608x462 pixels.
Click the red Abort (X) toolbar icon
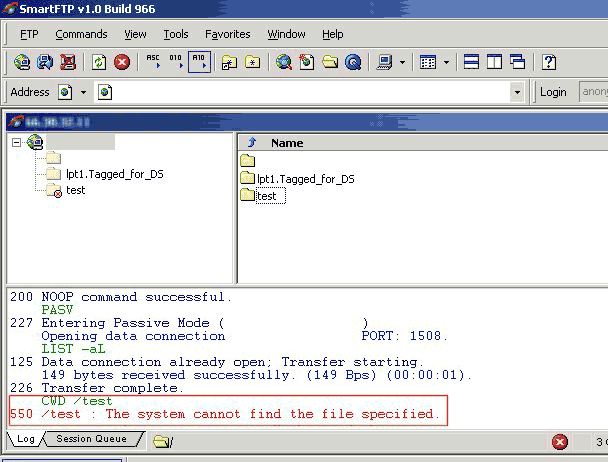pos(122,62)
